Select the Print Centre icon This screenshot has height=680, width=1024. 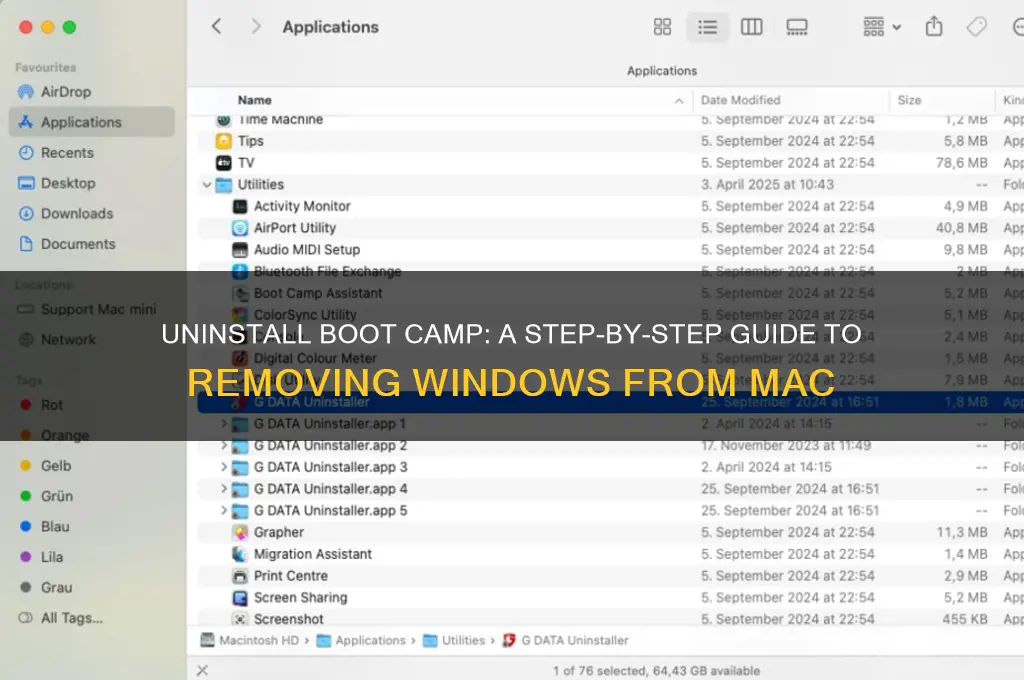tap(240, 576)
